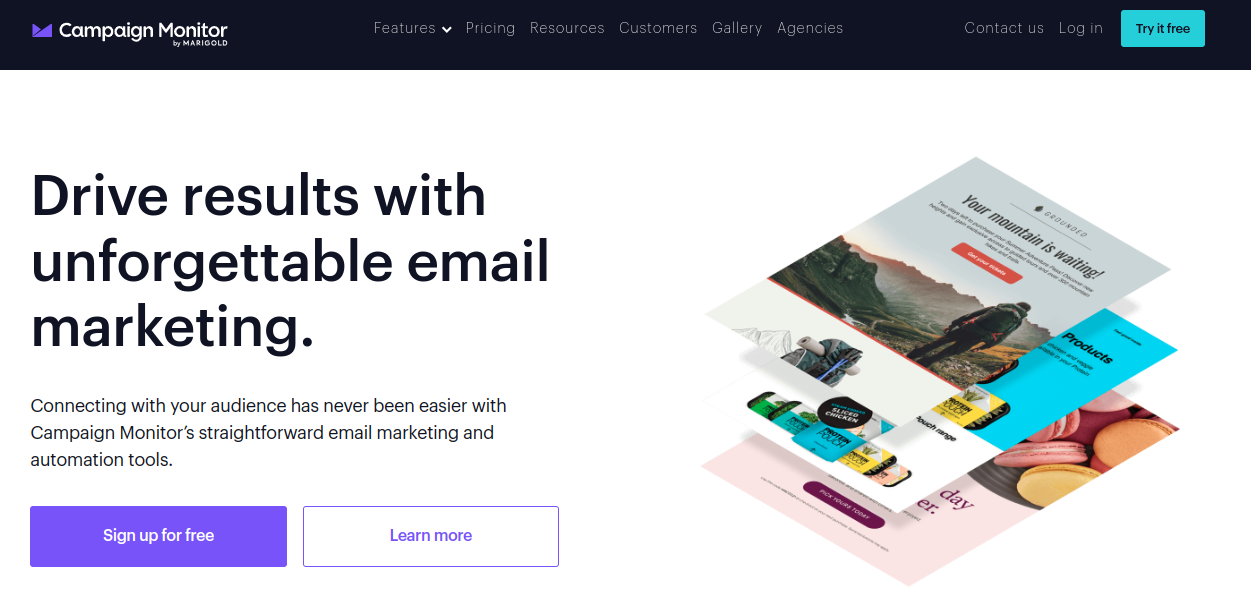Click the Campaign Monitor envelope logo icon
1251x614 pixels.
tap(42, 31)
